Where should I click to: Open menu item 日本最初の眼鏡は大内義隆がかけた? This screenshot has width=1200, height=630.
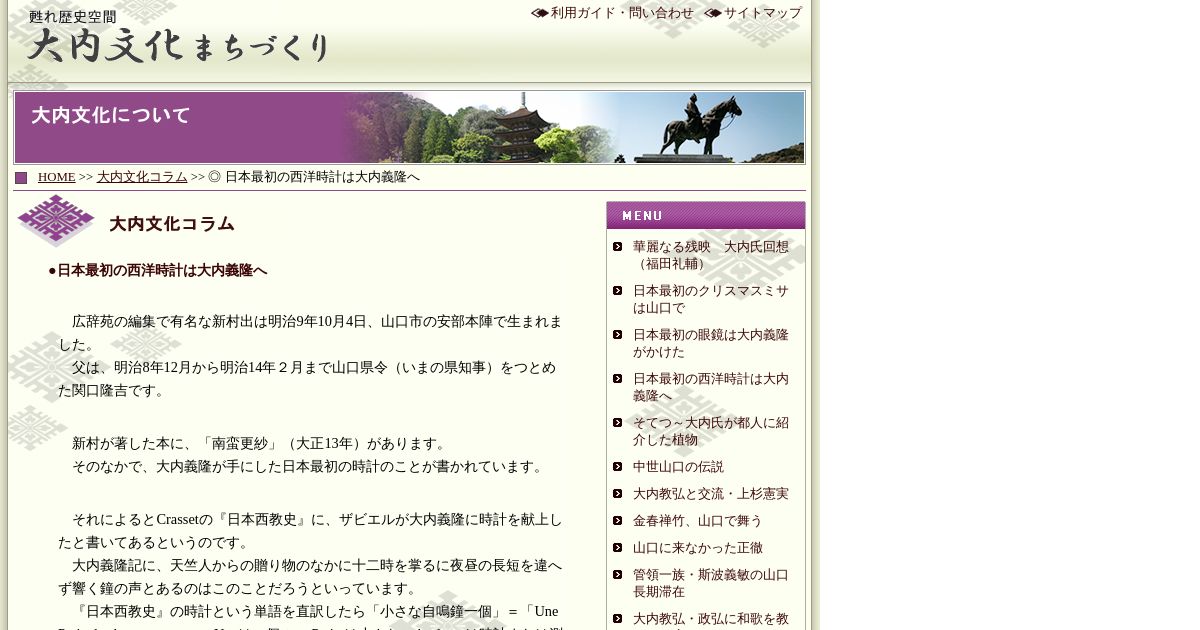711,343
